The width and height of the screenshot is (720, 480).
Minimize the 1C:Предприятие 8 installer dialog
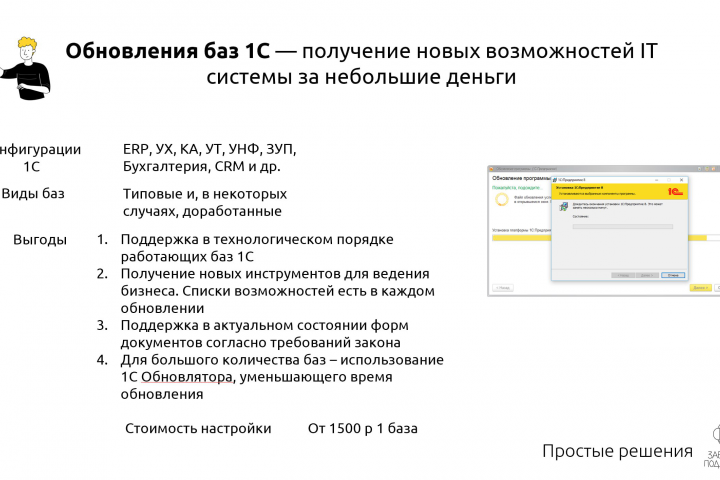[657, 180]
